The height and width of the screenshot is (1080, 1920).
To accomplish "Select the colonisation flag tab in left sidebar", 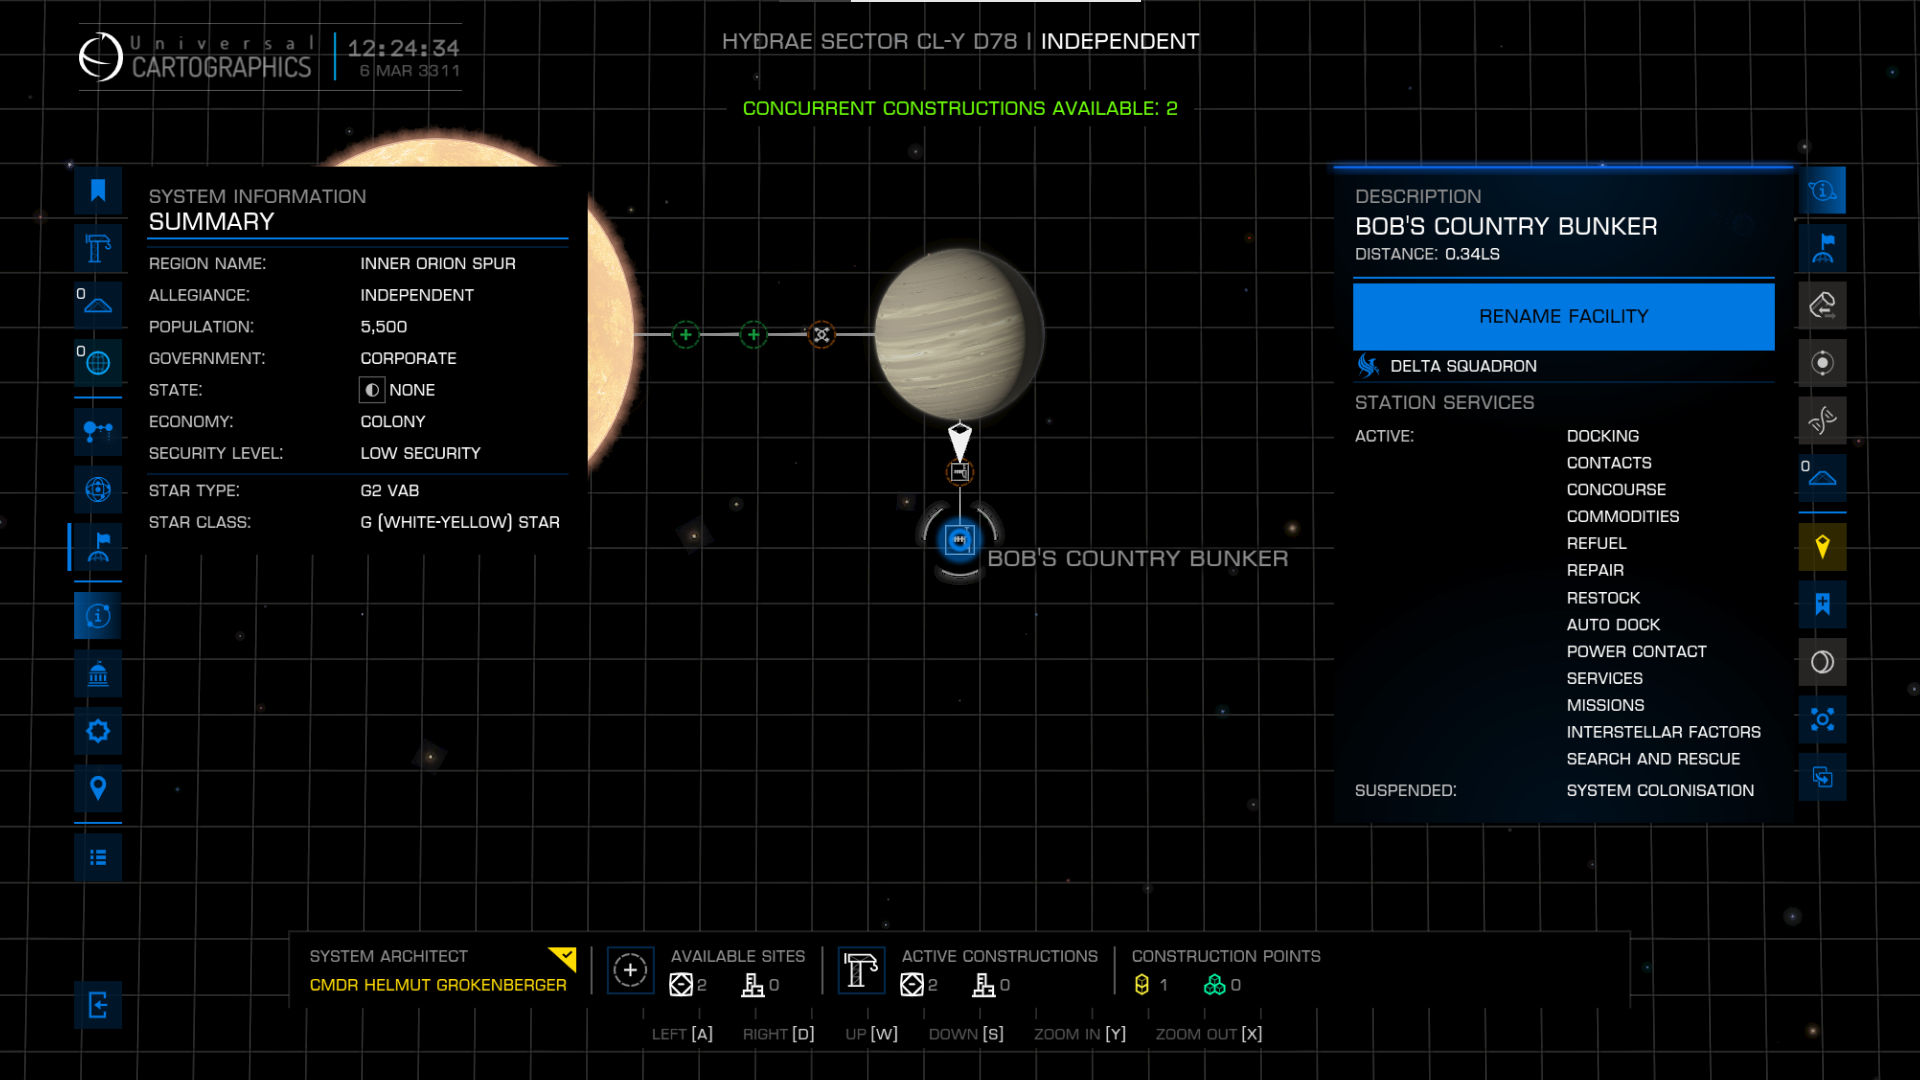I will tap(98, 547).
